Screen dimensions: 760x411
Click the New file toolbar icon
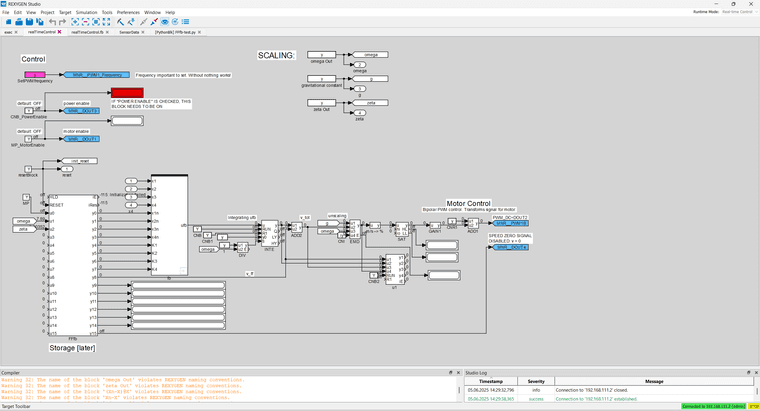[x=8, y=22]
